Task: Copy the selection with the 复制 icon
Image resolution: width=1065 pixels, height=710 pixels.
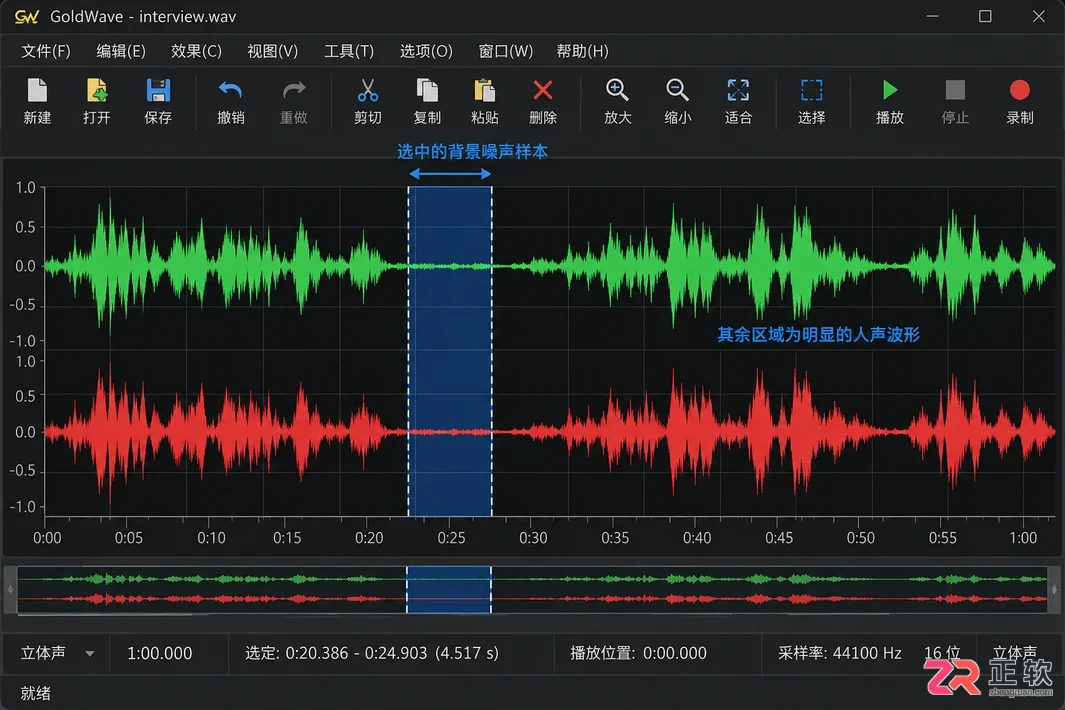Action: pyautogui.click(x=427, y=90)
